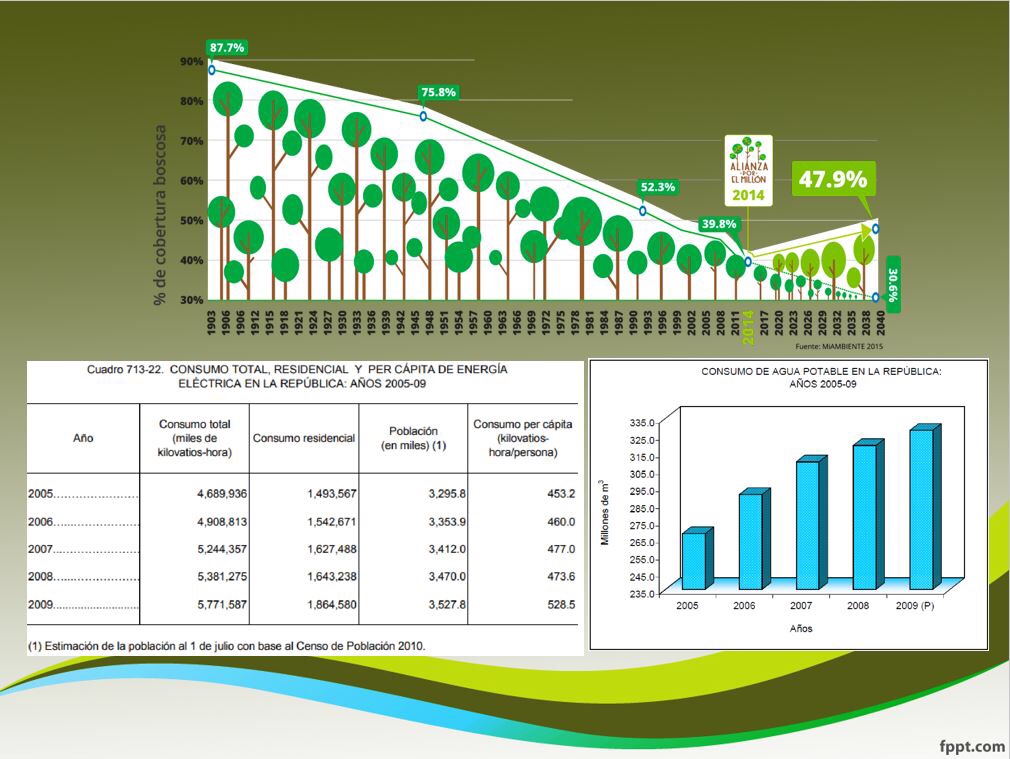
Task: Click the circle data point under 52.3%
Action: [x=643, y=210]
